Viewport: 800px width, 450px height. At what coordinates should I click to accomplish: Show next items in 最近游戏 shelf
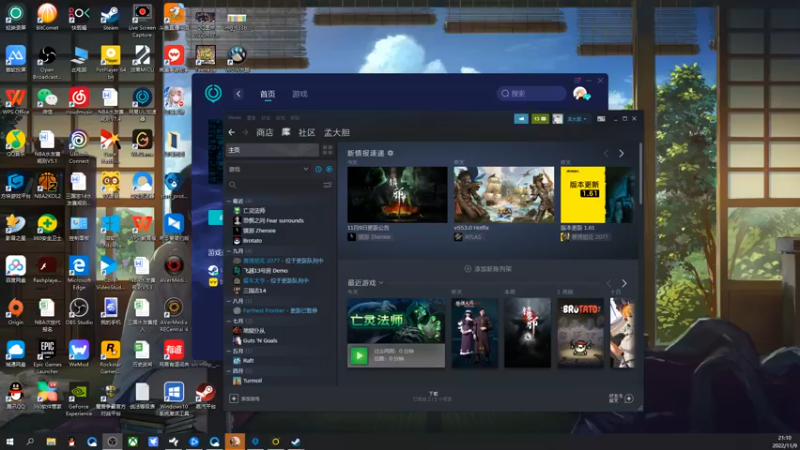tap(624, 283)
